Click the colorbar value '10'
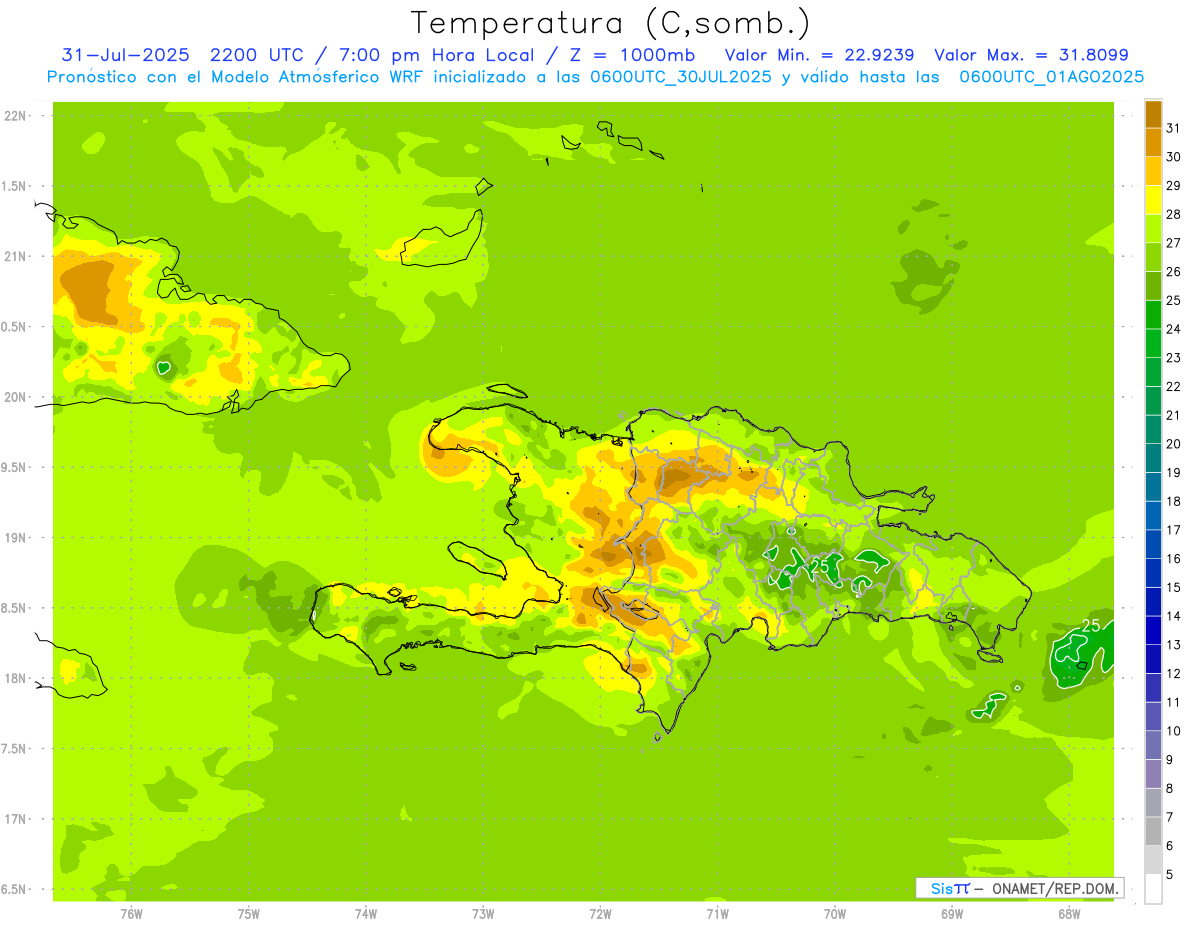The height and width of the screenshot is (927, 1200). 1173,731
